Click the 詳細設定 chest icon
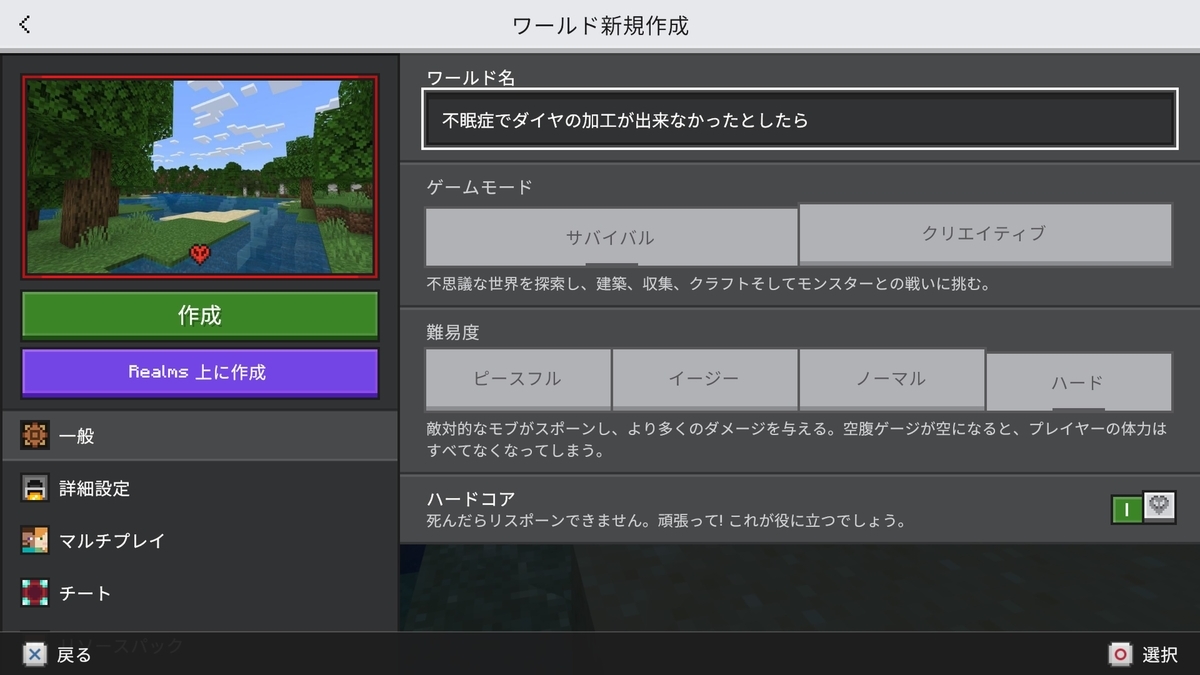This screenshot has width=1200, height=675. point(35,489)
